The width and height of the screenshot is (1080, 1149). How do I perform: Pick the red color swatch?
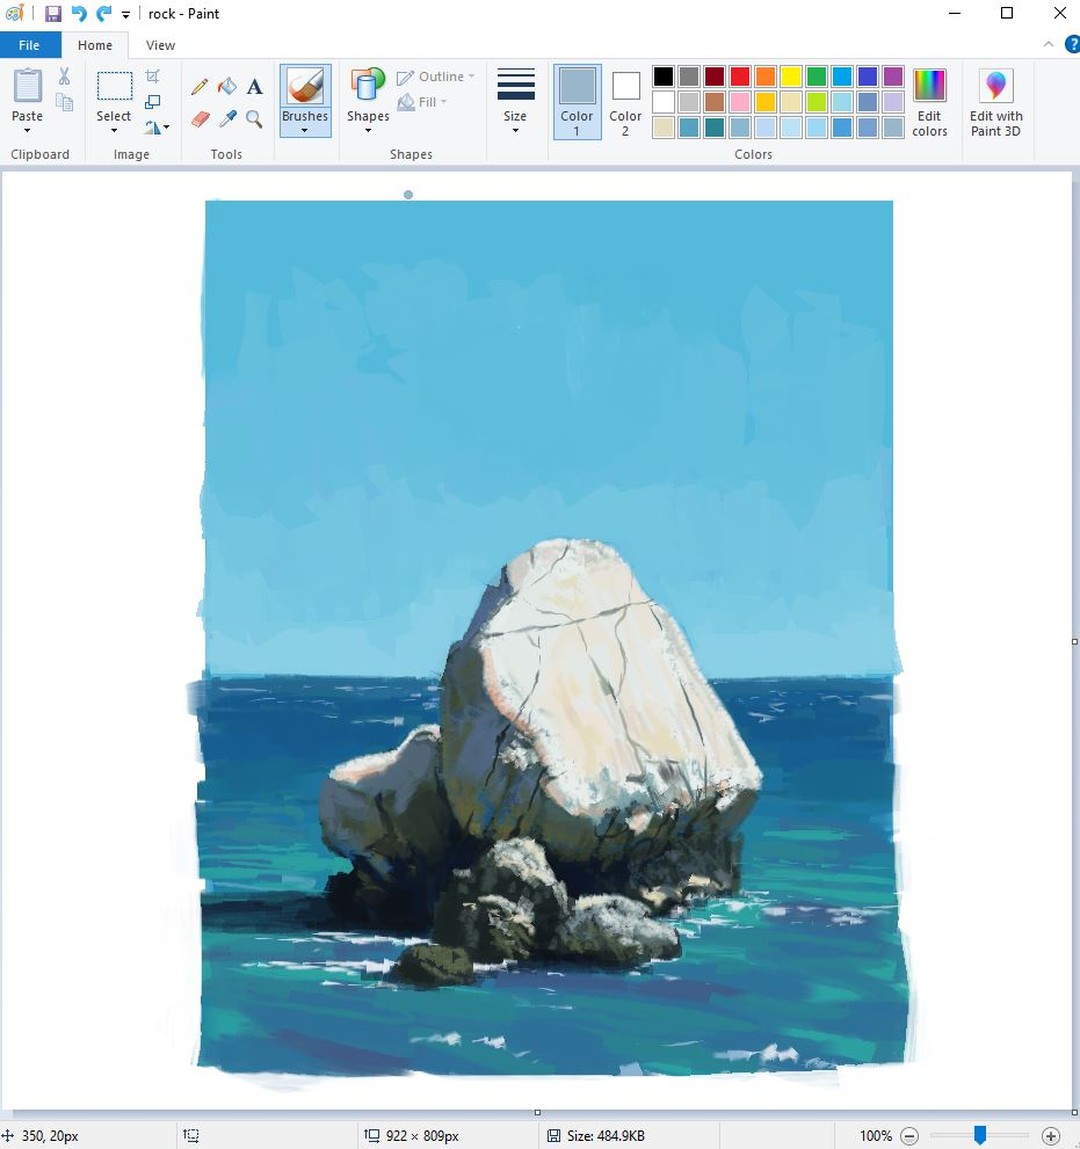(x=740, y=76)
